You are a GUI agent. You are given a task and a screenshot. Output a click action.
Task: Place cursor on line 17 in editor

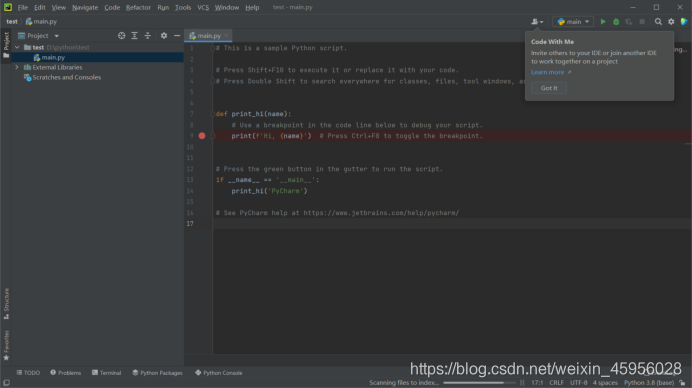click(x=452, y=224)
